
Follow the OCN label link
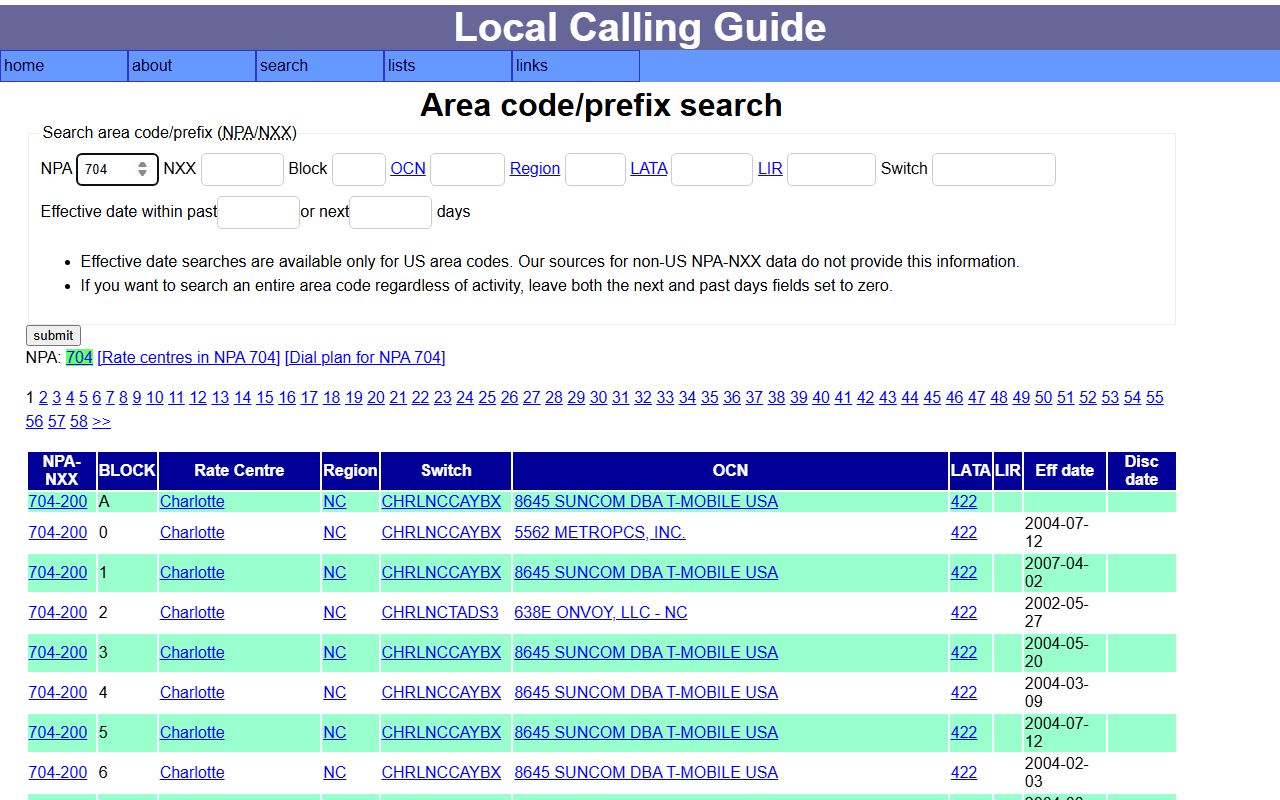coord(408,169)
